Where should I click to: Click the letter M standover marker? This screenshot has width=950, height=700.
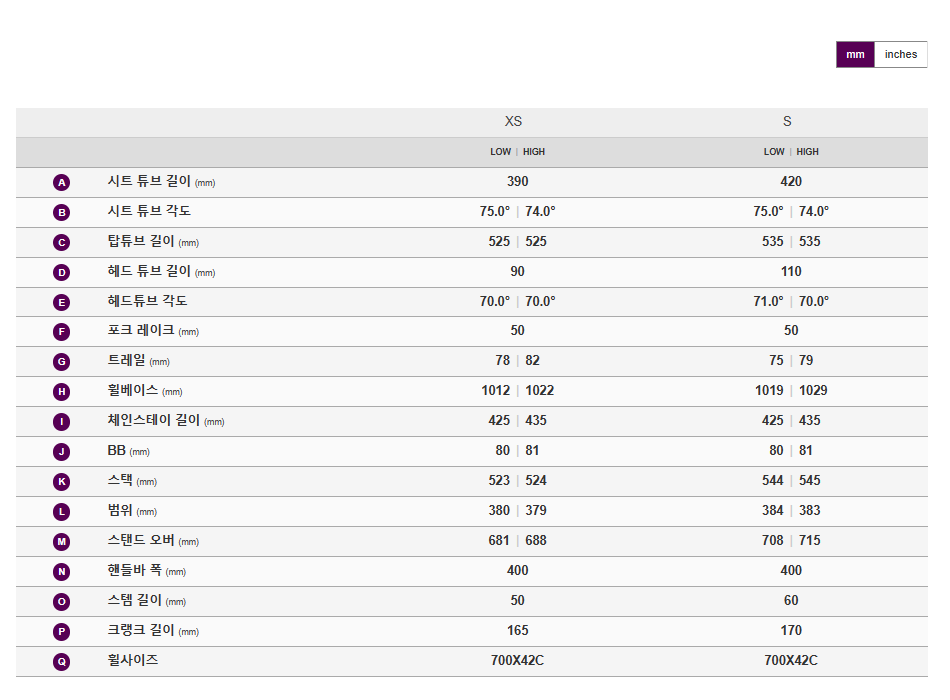tap(62, 542)
